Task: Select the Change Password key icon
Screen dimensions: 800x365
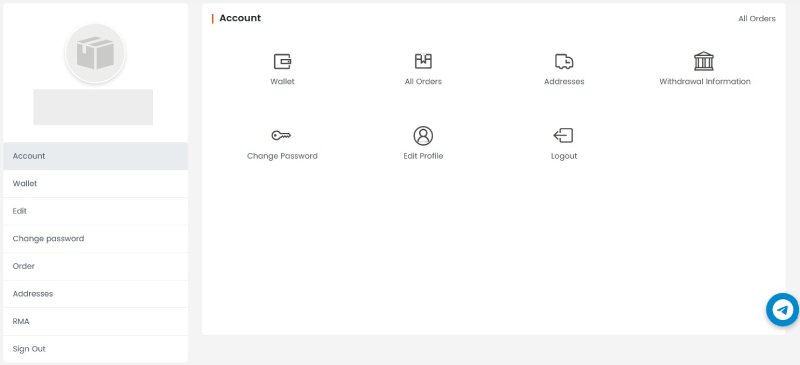Action: (281, 135)
